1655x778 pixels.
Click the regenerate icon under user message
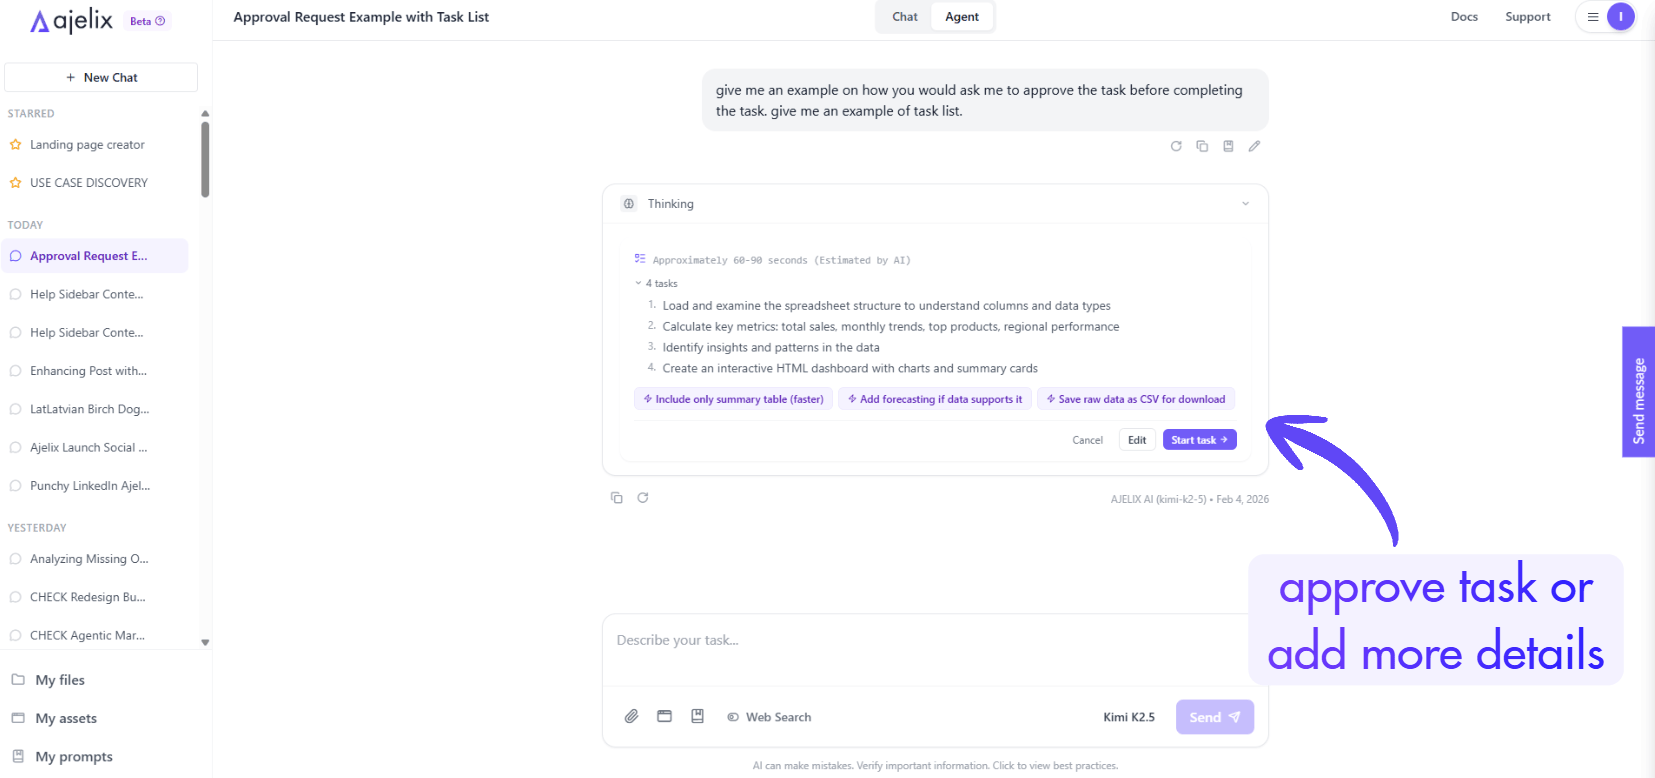[1176, 146]
